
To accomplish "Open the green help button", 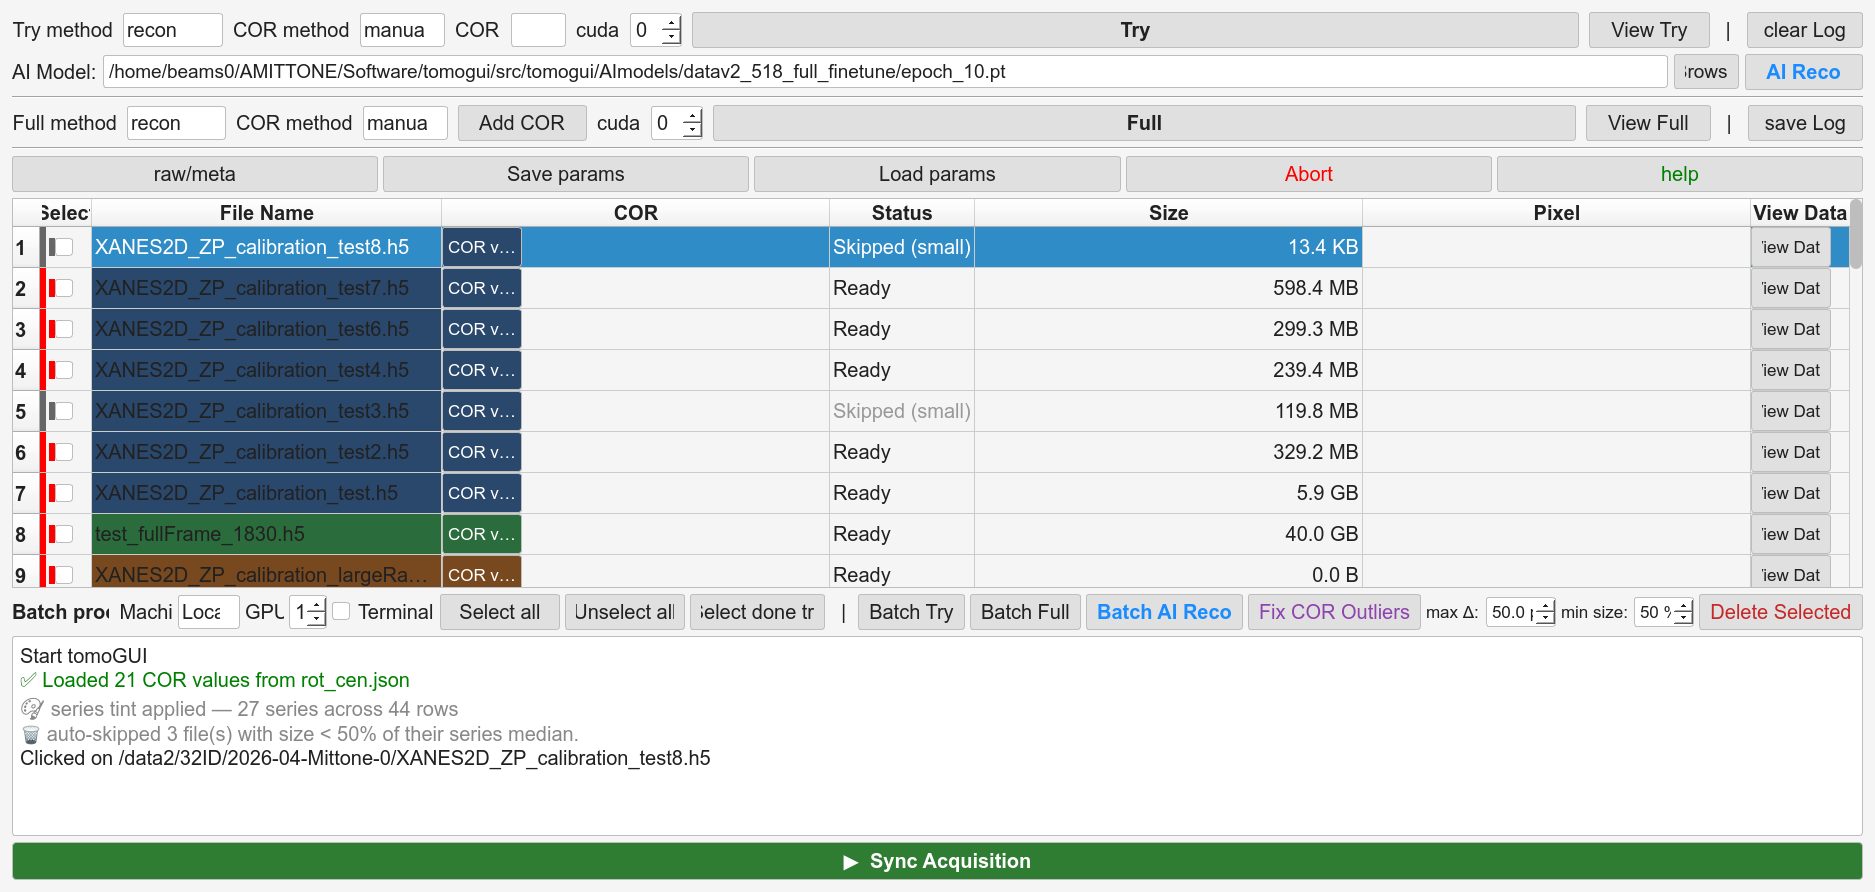I will point(1679,174).
